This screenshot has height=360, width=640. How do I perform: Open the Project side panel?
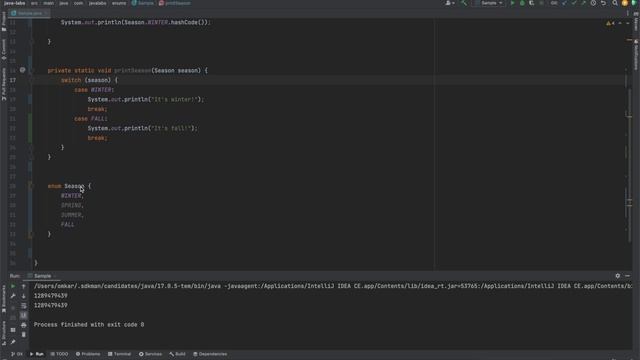pyautogui.click(x=4, y=21)
